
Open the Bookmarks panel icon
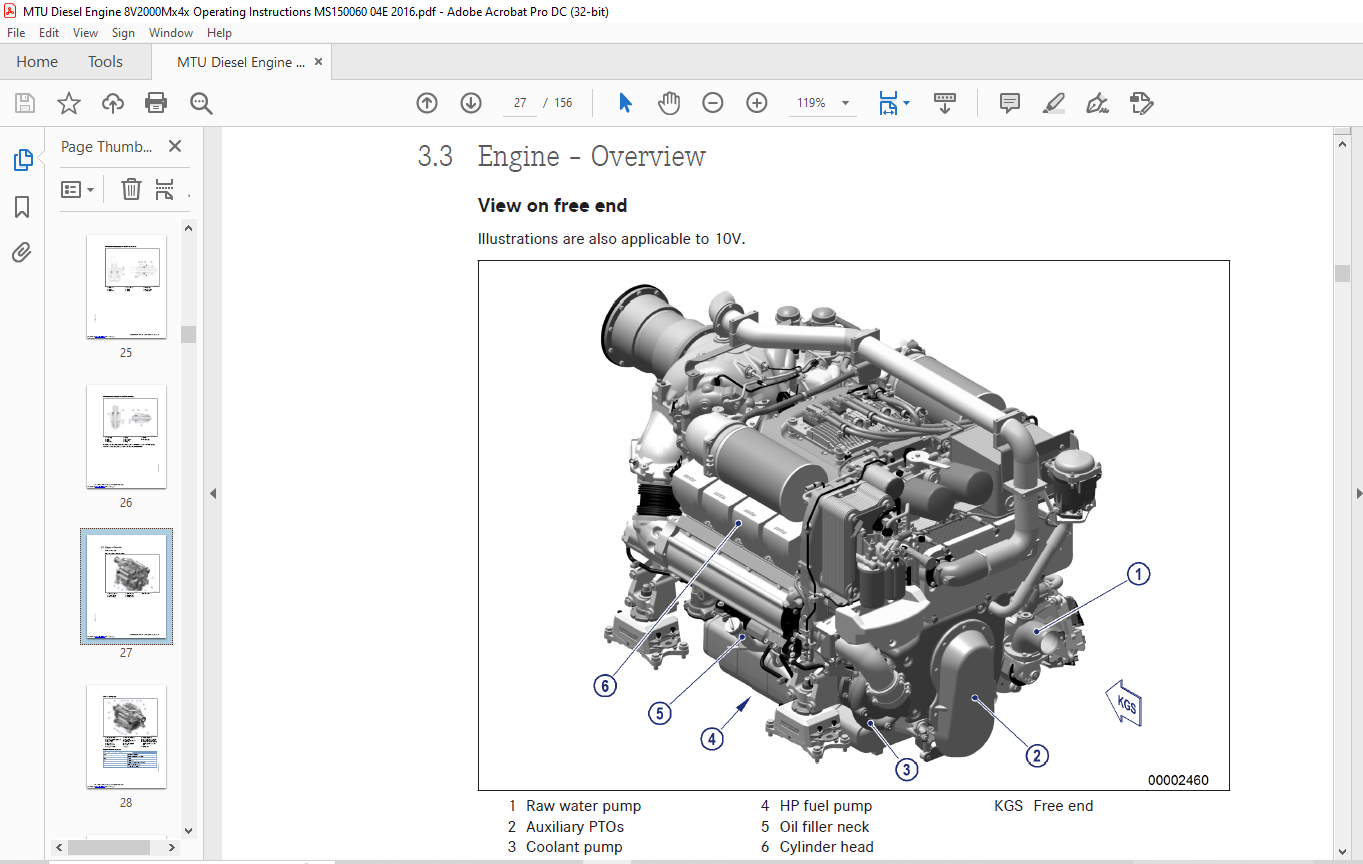[x=22, y=207]
